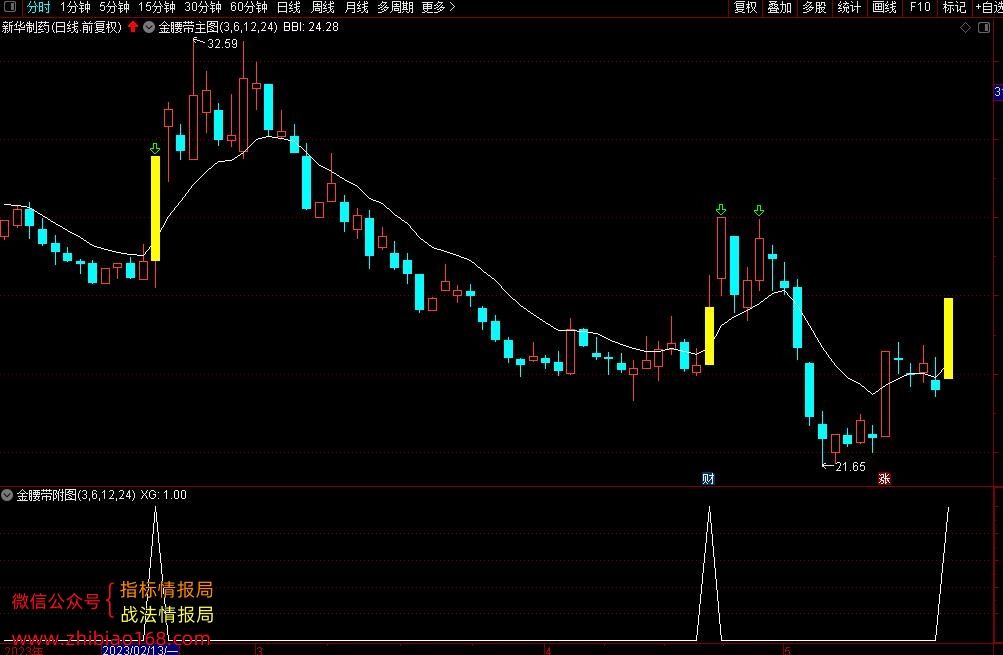The height and width of the screenshot is (655, 1003).
Task: Select the 5分钟 period tab
Action: click(x=114, y=8)
